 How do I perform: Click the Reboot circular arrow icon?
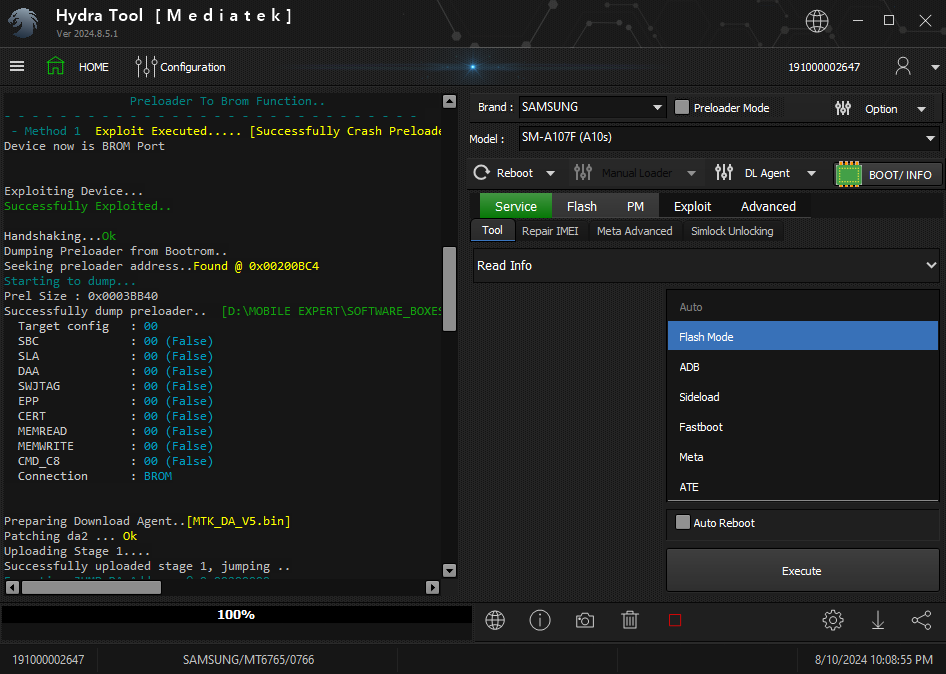coord(481,173)
